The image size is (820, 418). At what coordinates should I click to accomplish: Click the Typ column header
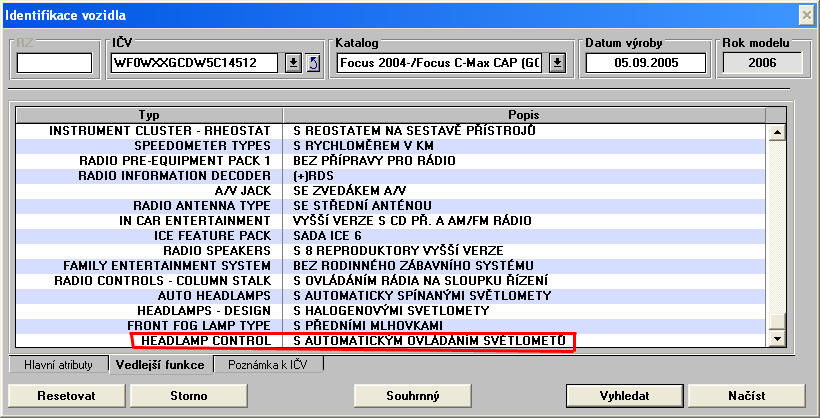pos(148,115)
